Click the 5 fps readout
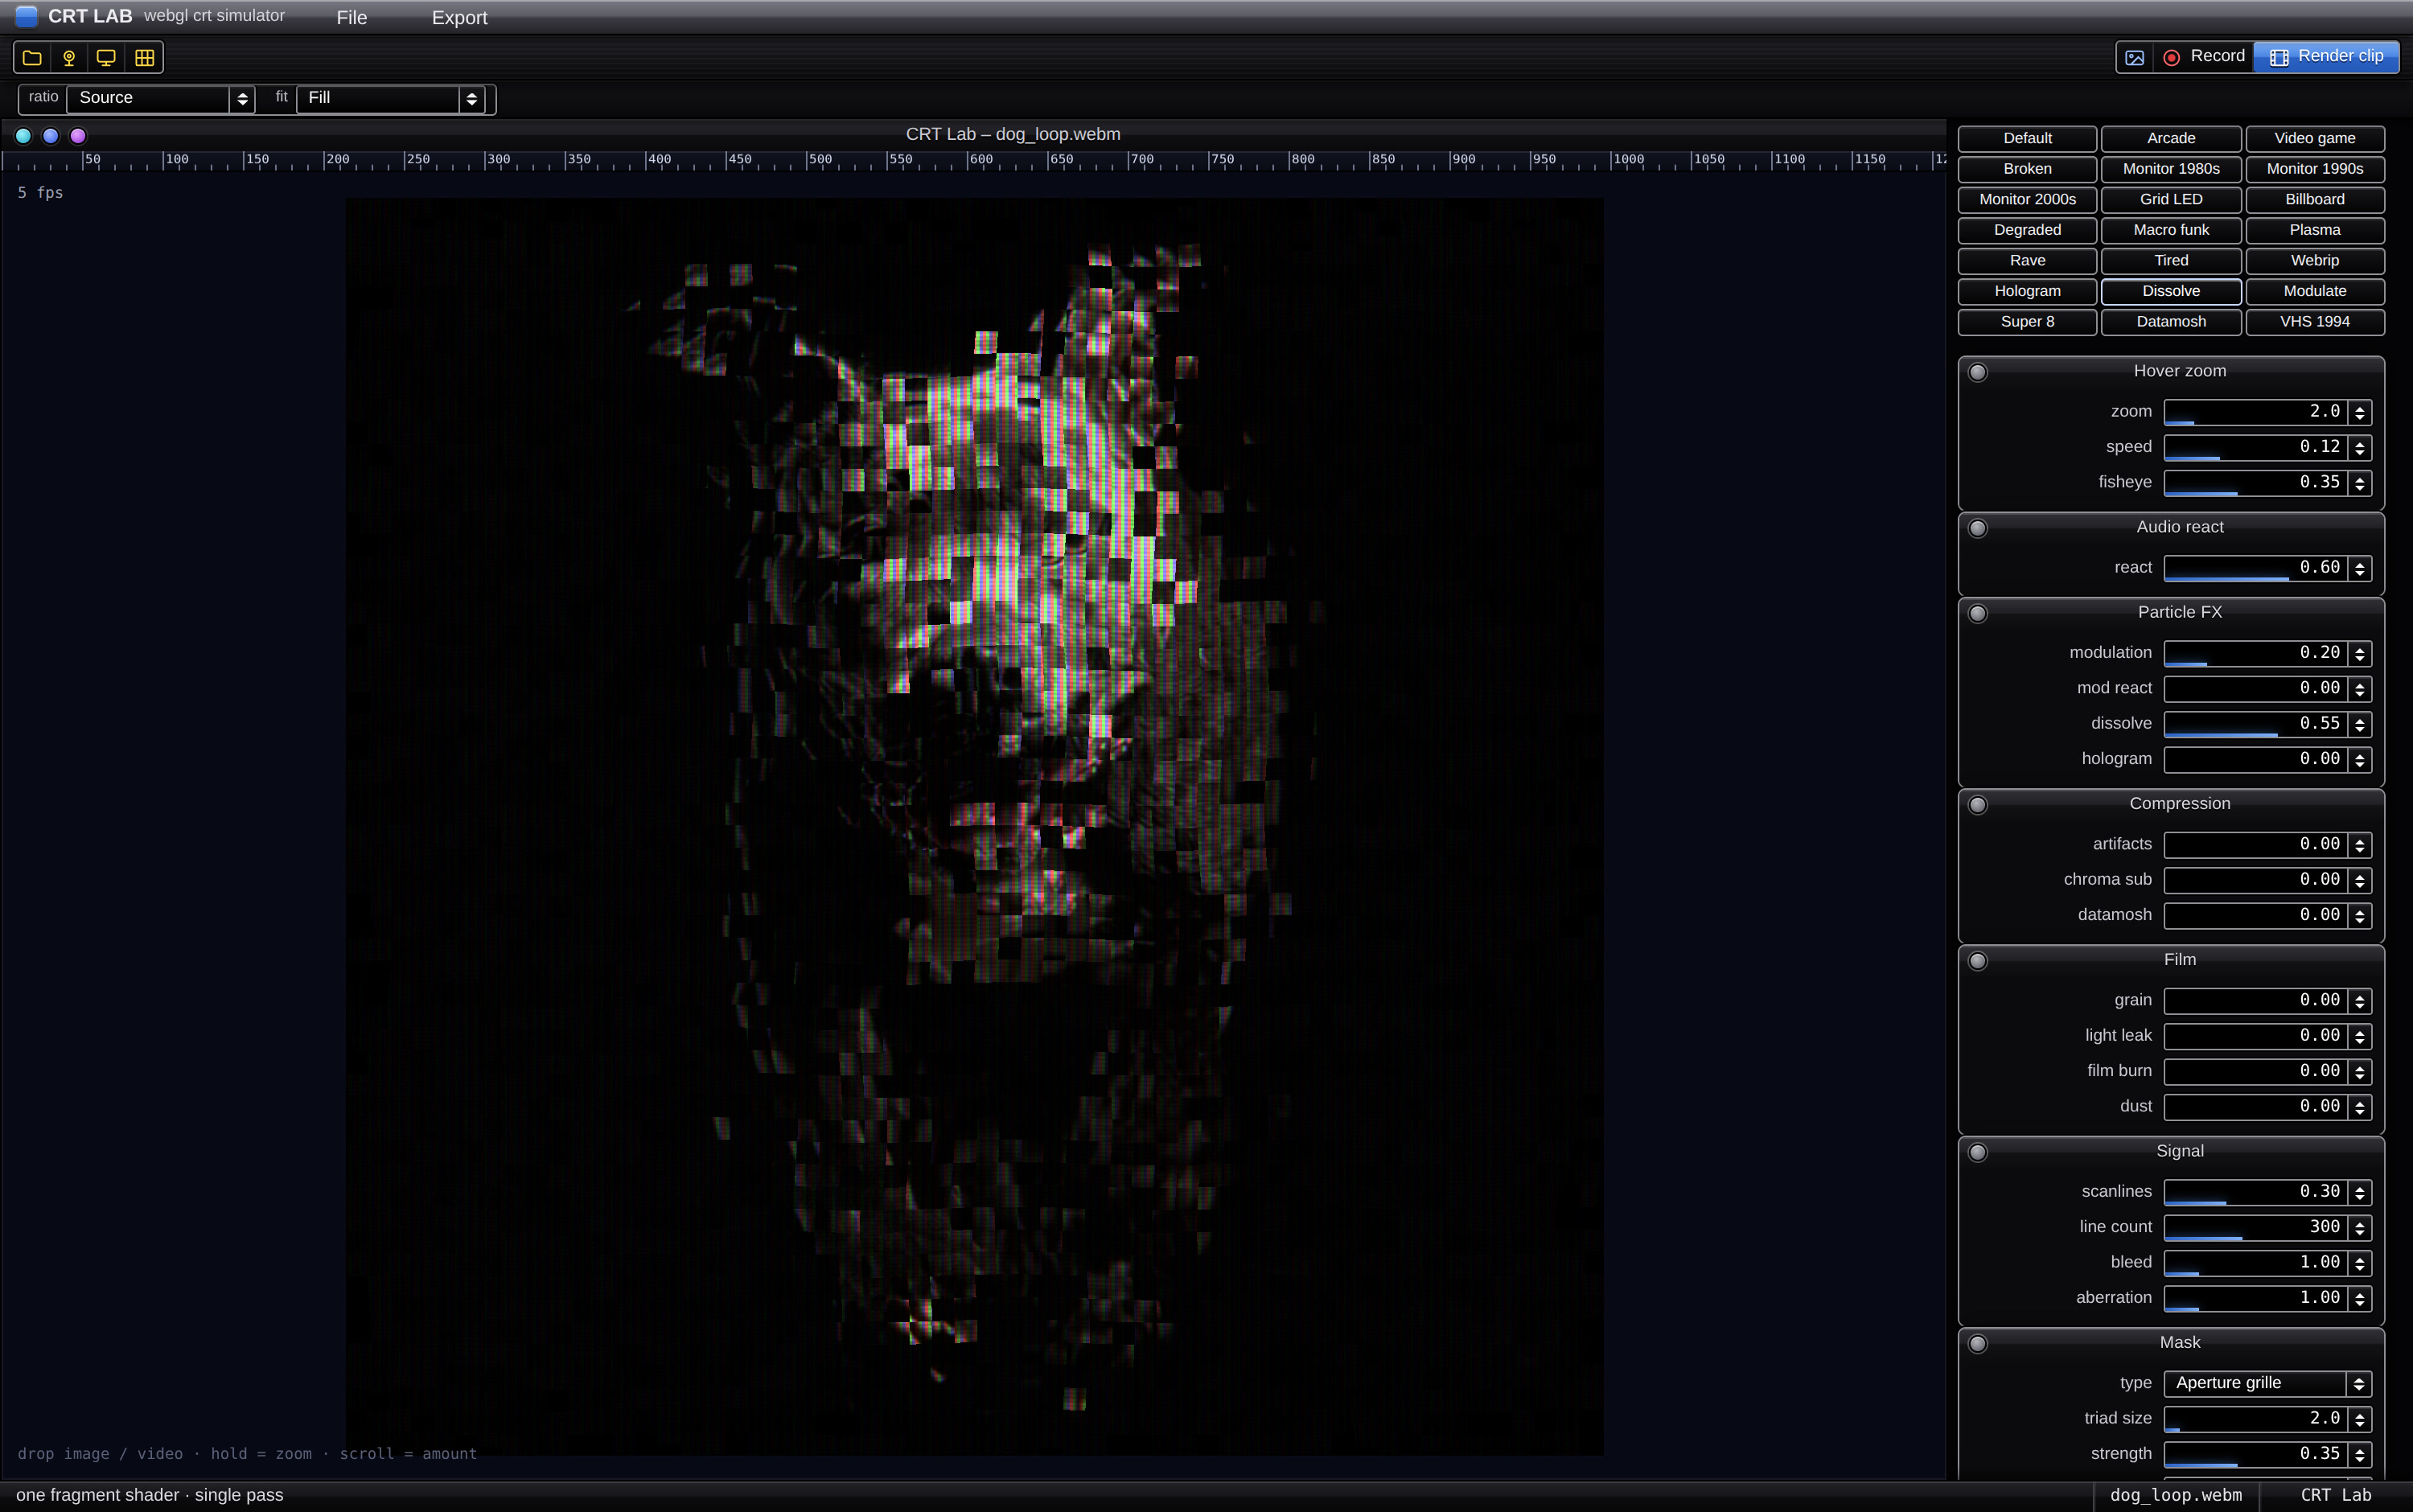This screenshot has height=1512, width=2413. click(x=40, y=192)
